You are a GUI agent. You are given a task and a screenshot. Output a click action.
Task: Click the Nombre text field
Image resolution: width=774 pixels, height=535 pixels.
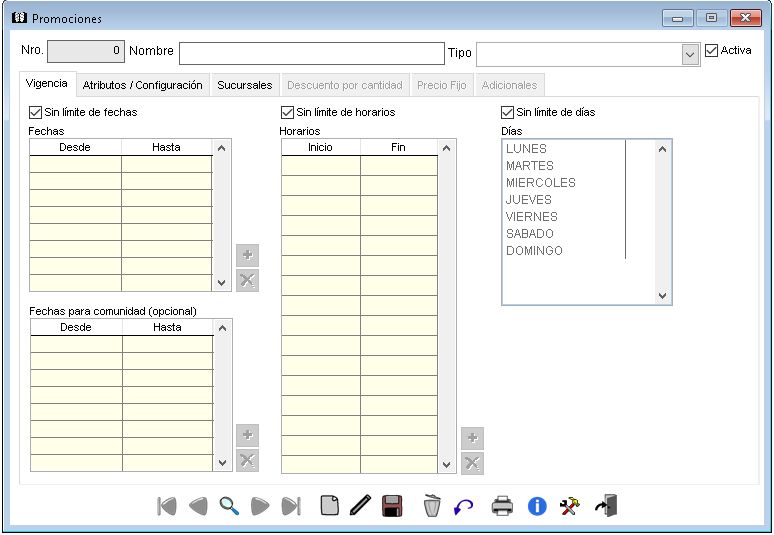coord(311,53)
